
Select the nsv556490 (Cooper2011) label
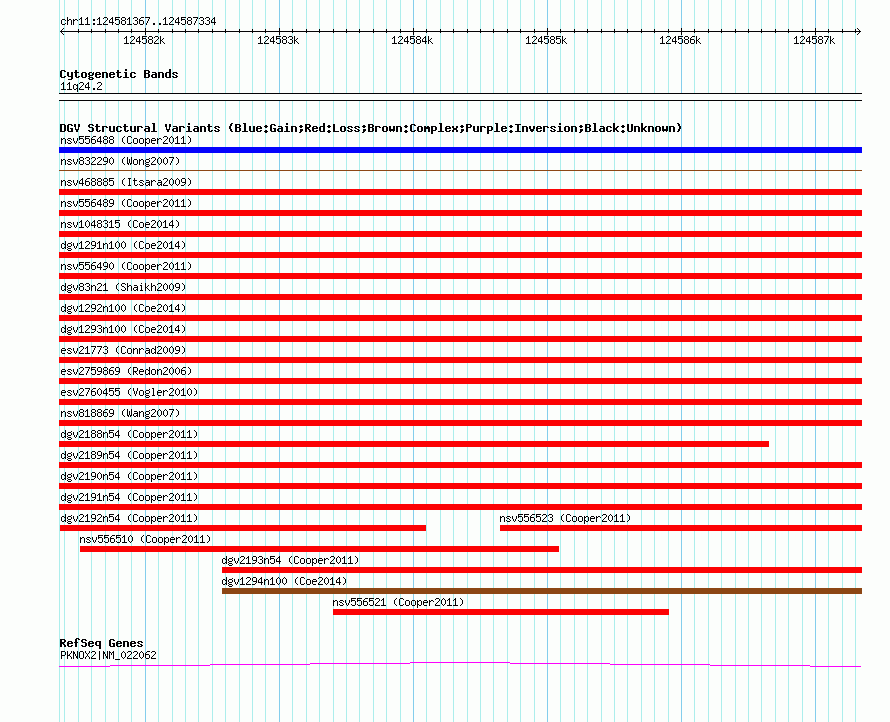(x=126, y=266)
